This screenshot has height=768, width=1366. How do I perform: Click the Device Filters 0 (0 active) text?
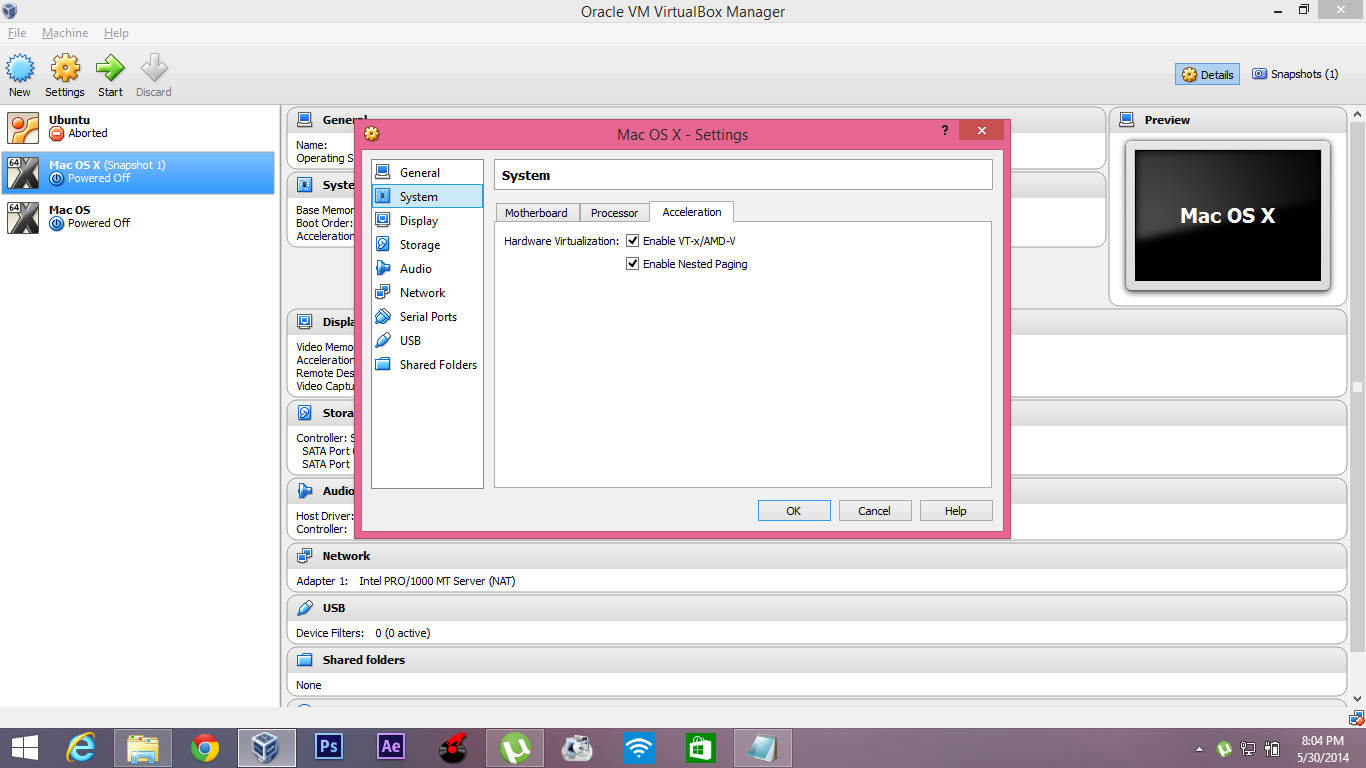[x=363, y=633]
